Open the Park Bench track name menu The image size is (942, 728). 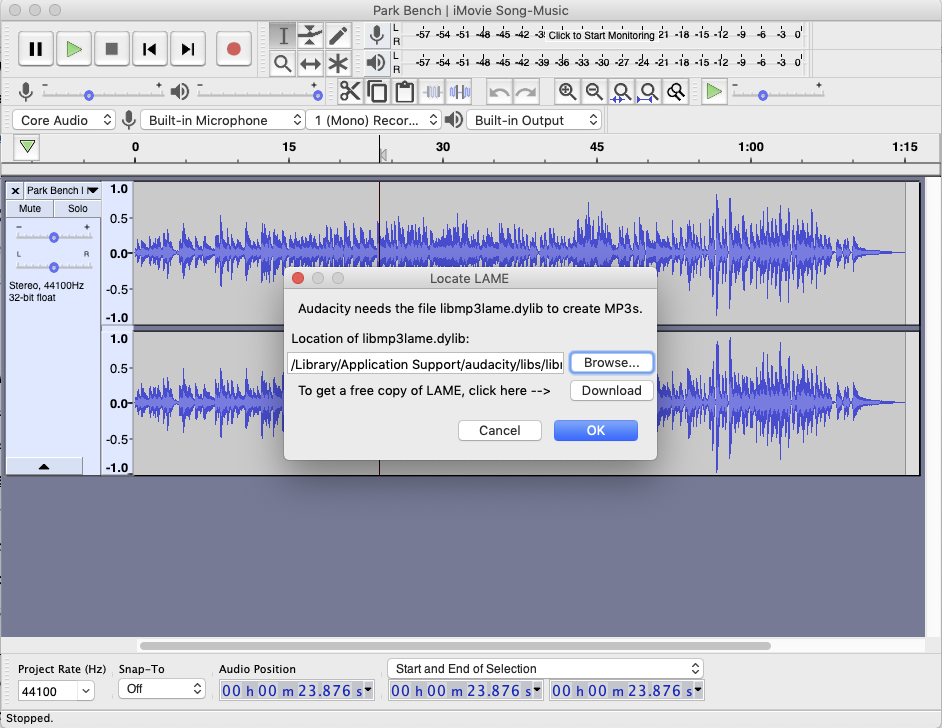point(62,190)
